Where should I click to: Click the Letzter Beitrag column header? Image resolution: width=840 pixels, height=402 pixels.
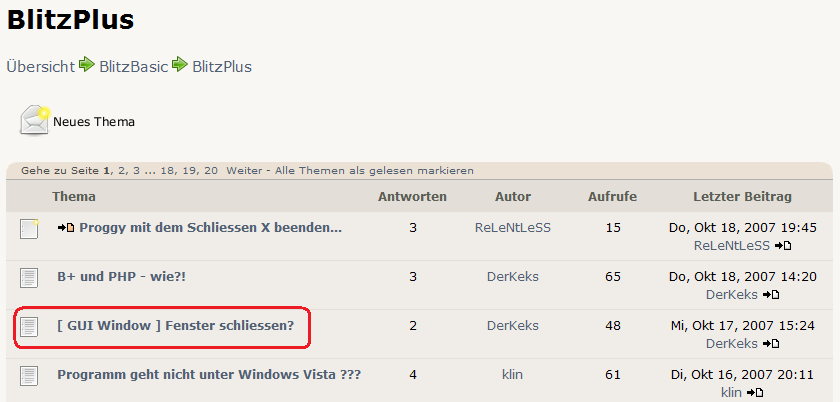pyautogui.click(x=742, y=197)
